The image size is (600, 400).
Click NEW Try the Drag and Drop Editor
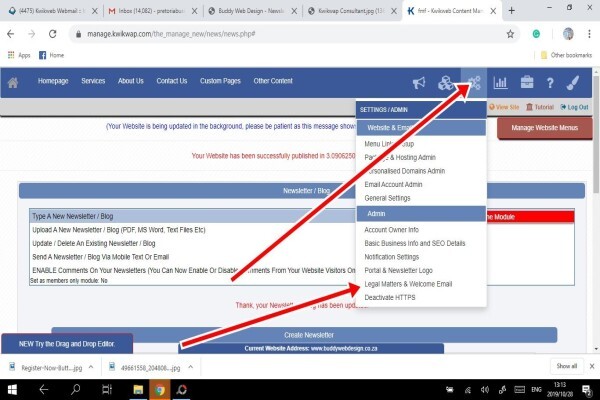[67, 344]
